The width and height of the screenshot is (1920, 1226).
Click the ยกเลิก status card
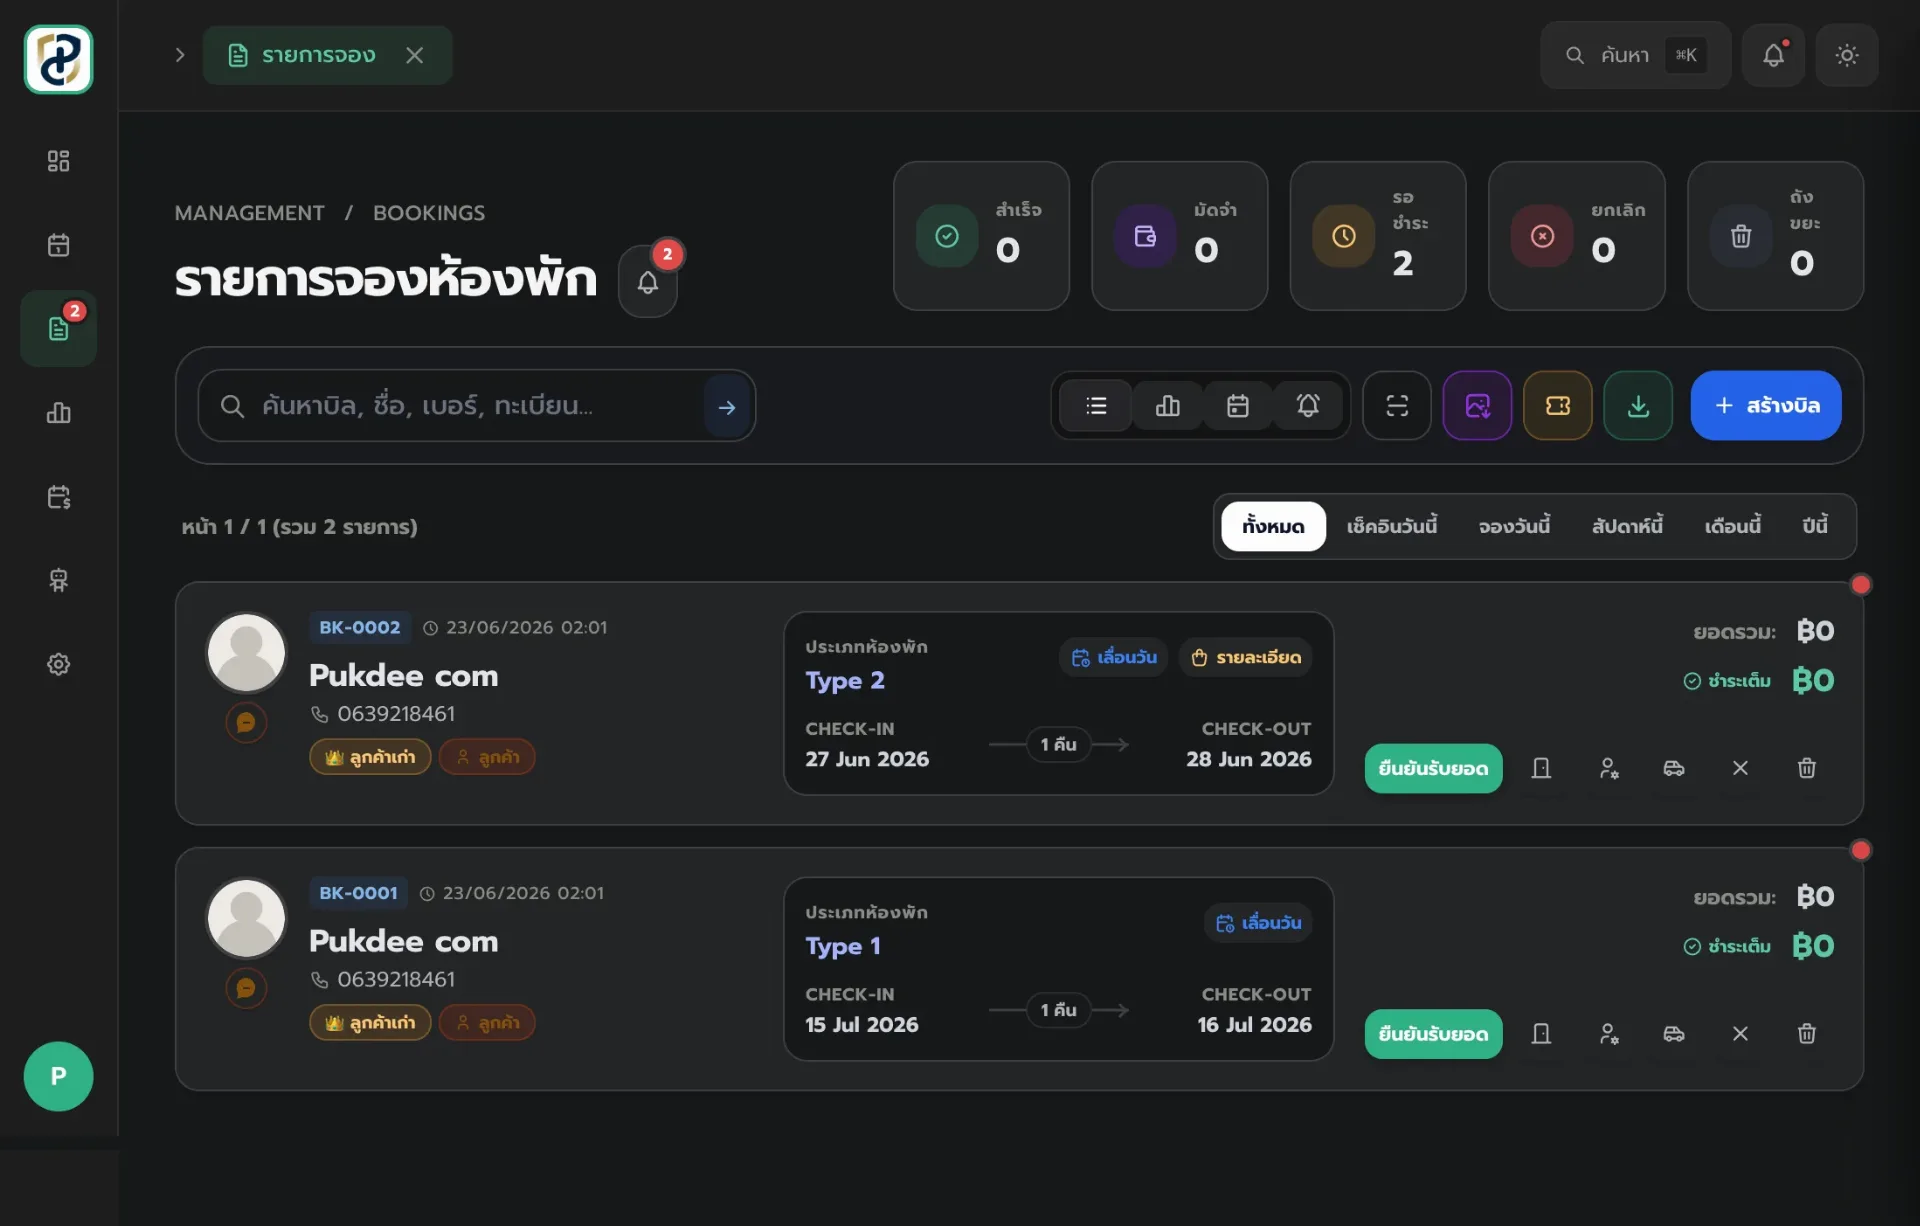[1577, 236]
